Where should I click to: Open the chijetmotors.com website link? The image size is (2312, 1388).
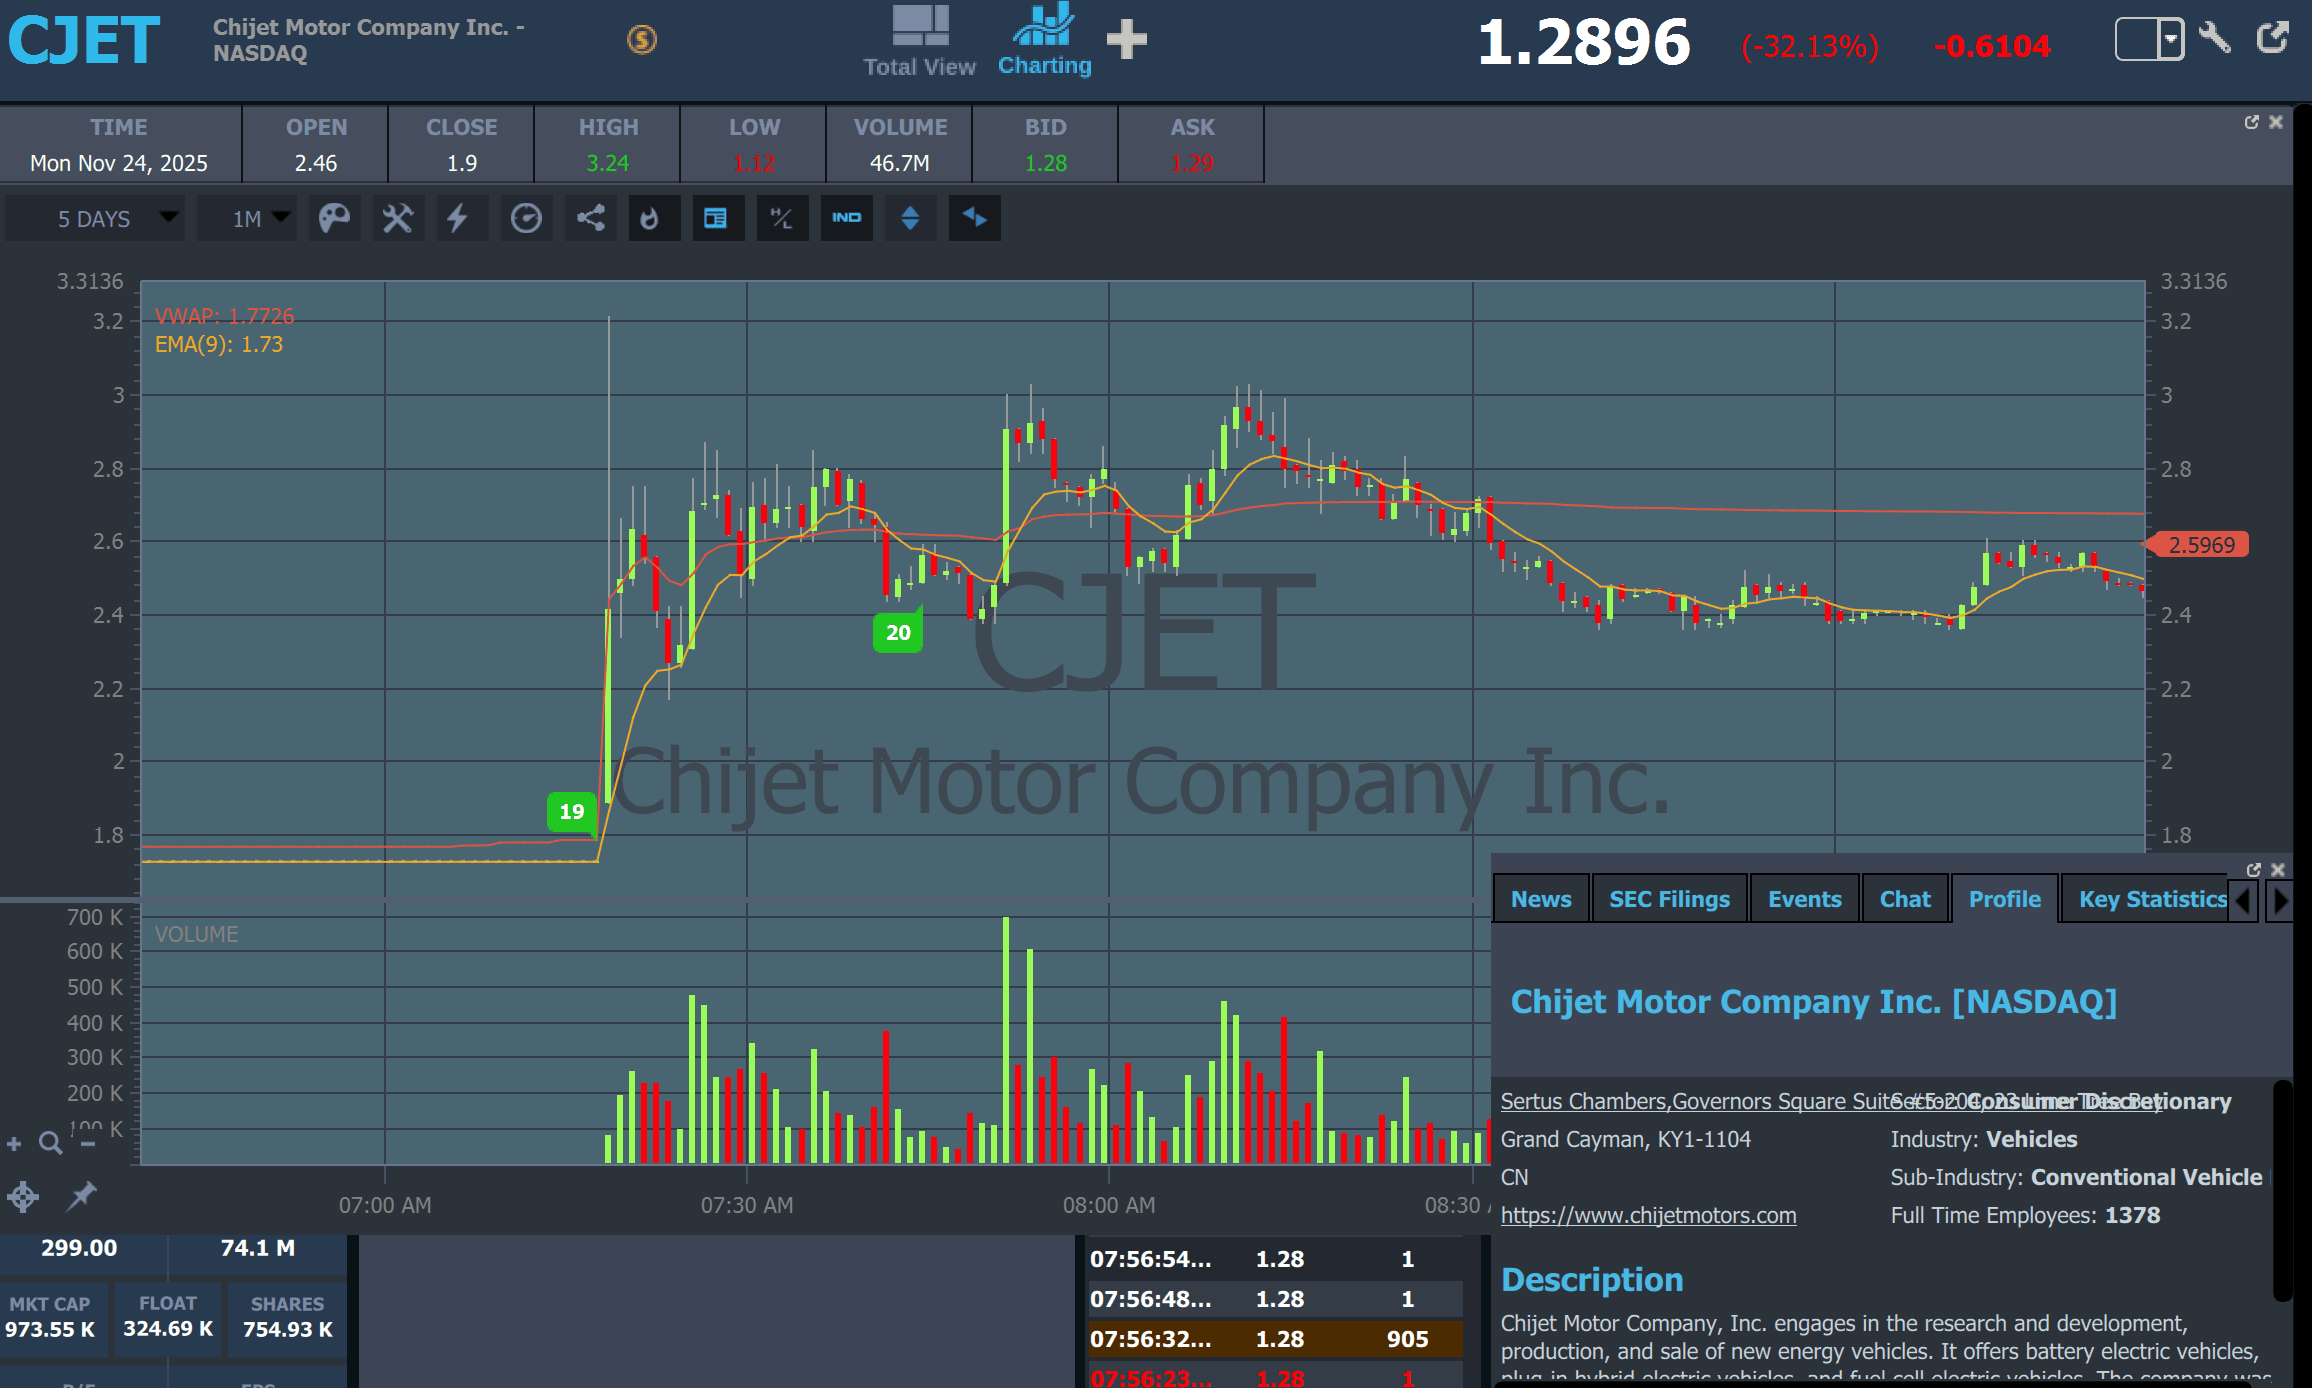pos(1648,1215)
